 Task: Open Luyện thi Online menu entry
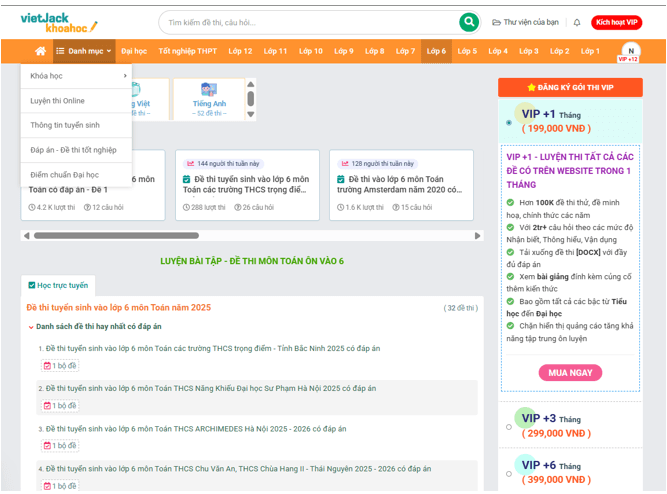[x=58, y=101]
